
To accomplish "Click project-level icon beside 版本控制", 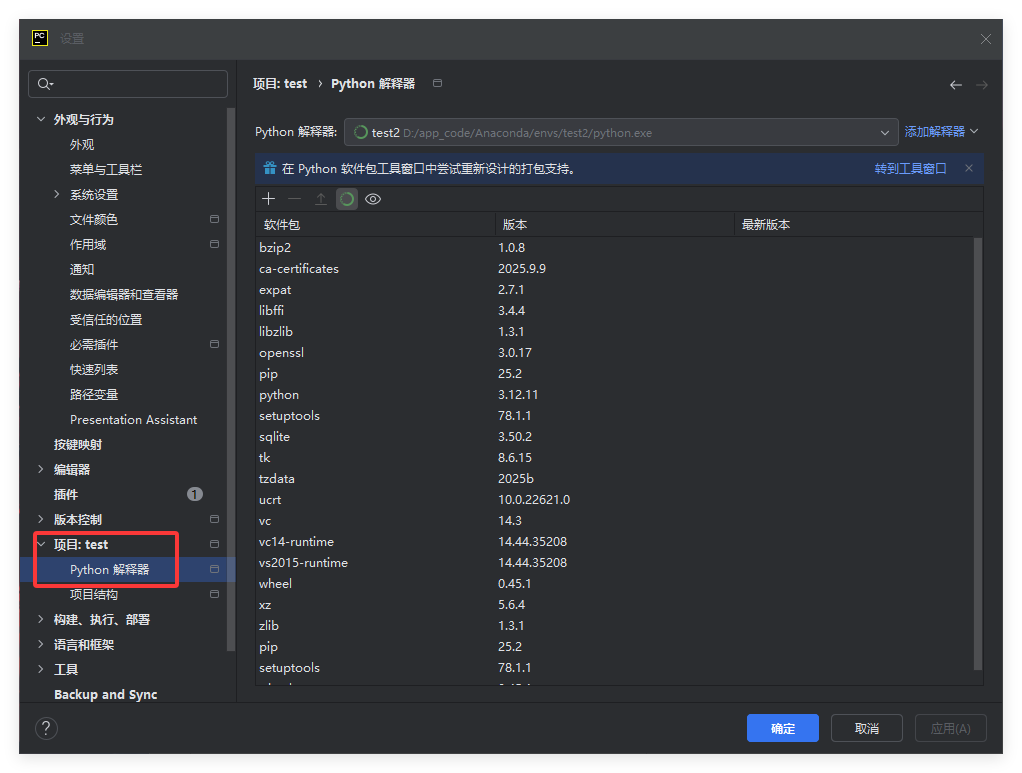I will pos(214,519).
